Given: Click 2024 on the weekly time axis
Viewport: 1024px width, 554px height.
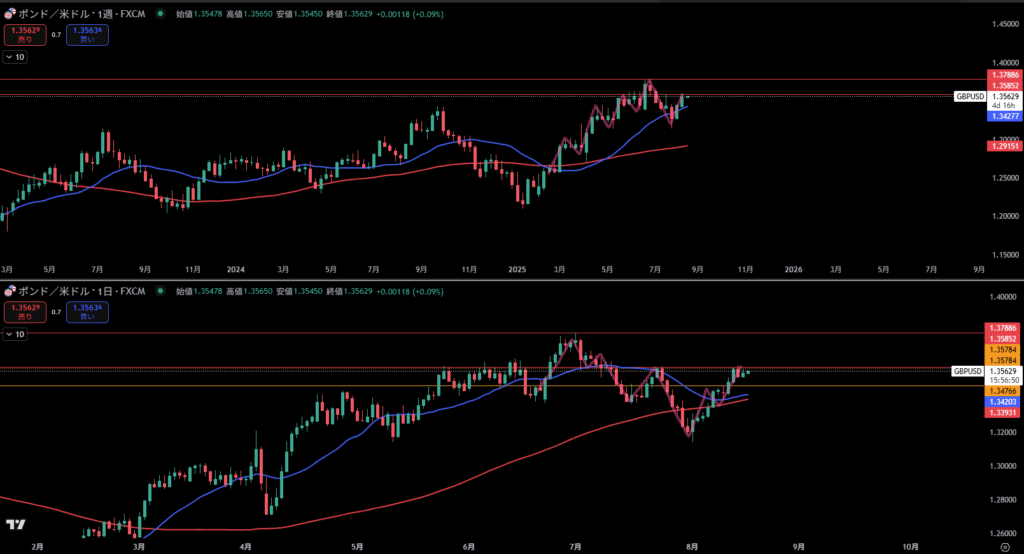Looking at the screenshot, I should (236, 269).
